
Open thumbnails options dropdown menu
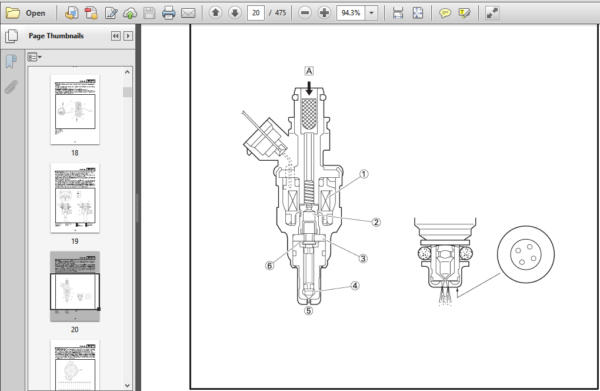(34, 57)
